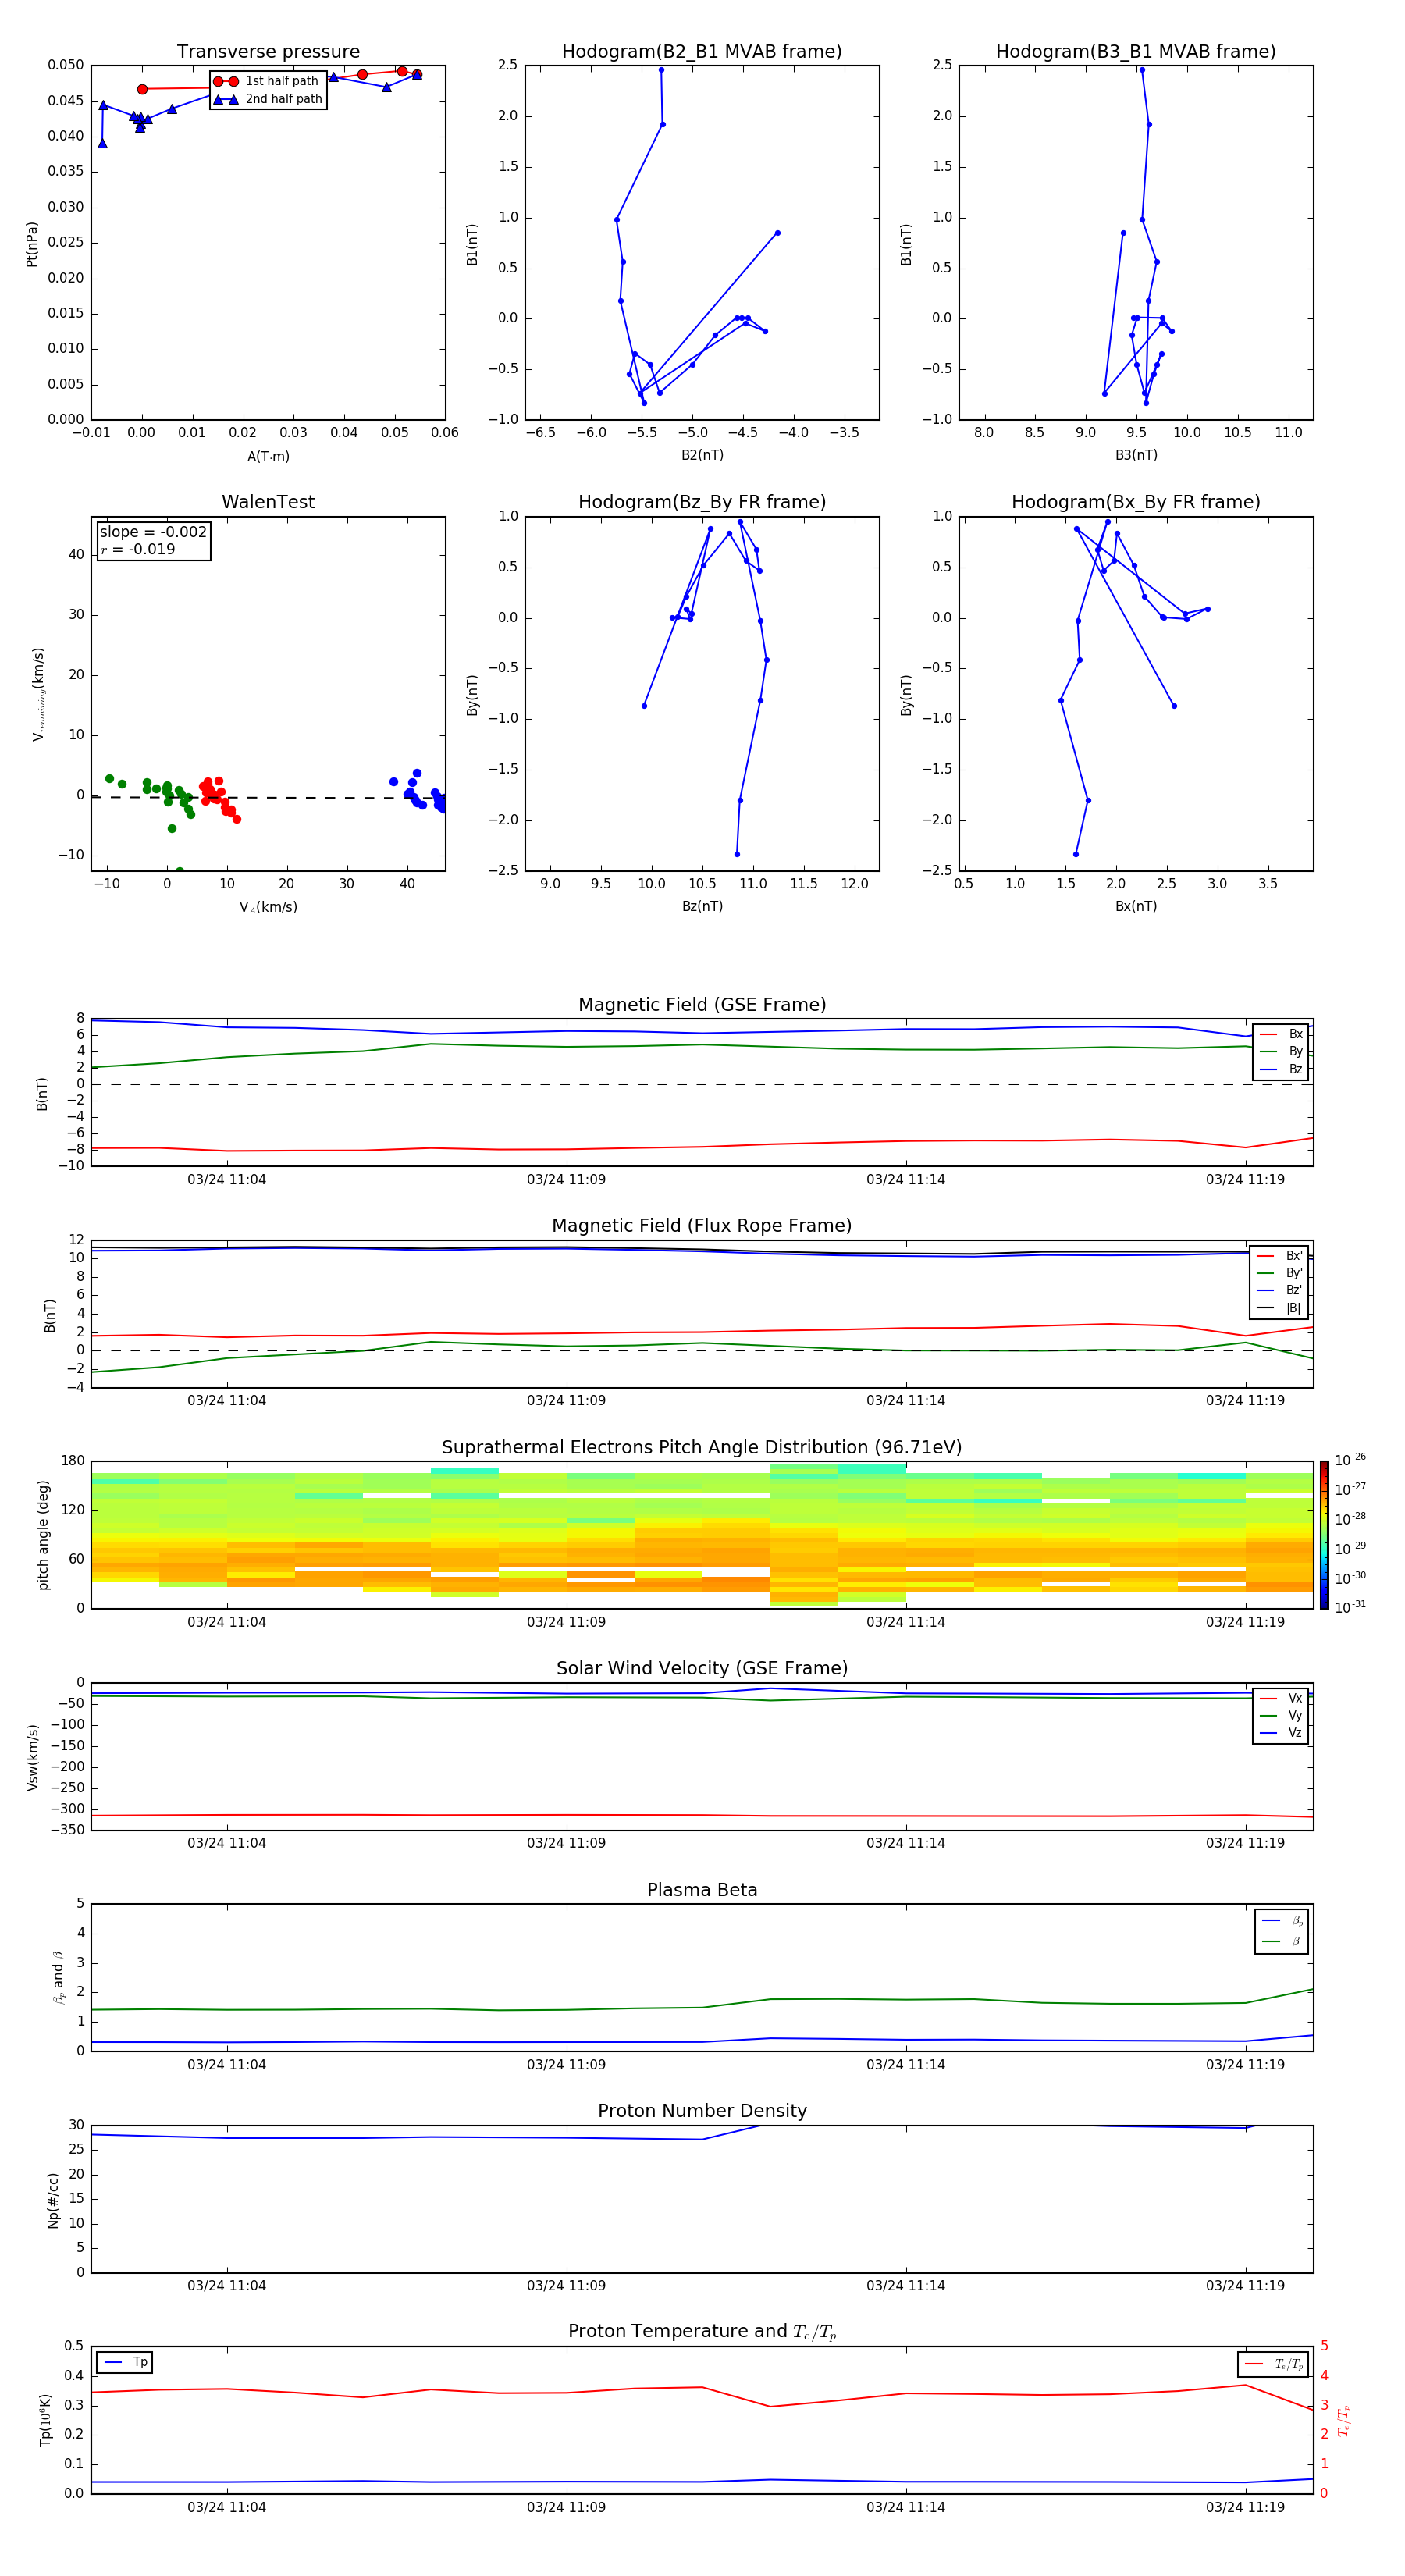Click the B3(nT) x-axis label
The image size is (1405, 2576).
point(1136,455)
